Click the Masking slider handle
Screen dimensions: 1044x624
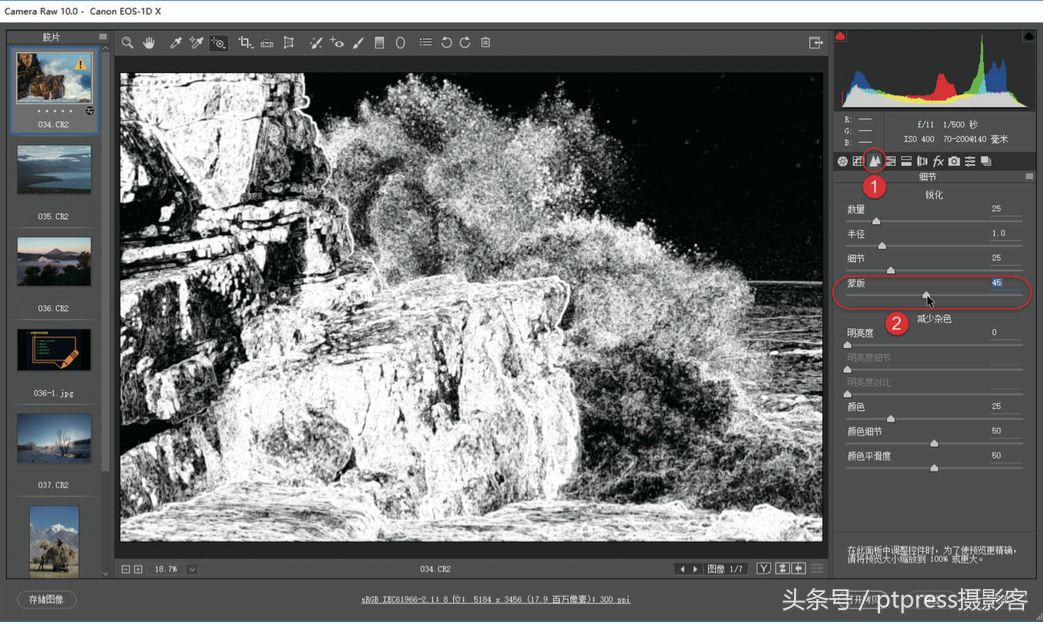coord(926,295)
